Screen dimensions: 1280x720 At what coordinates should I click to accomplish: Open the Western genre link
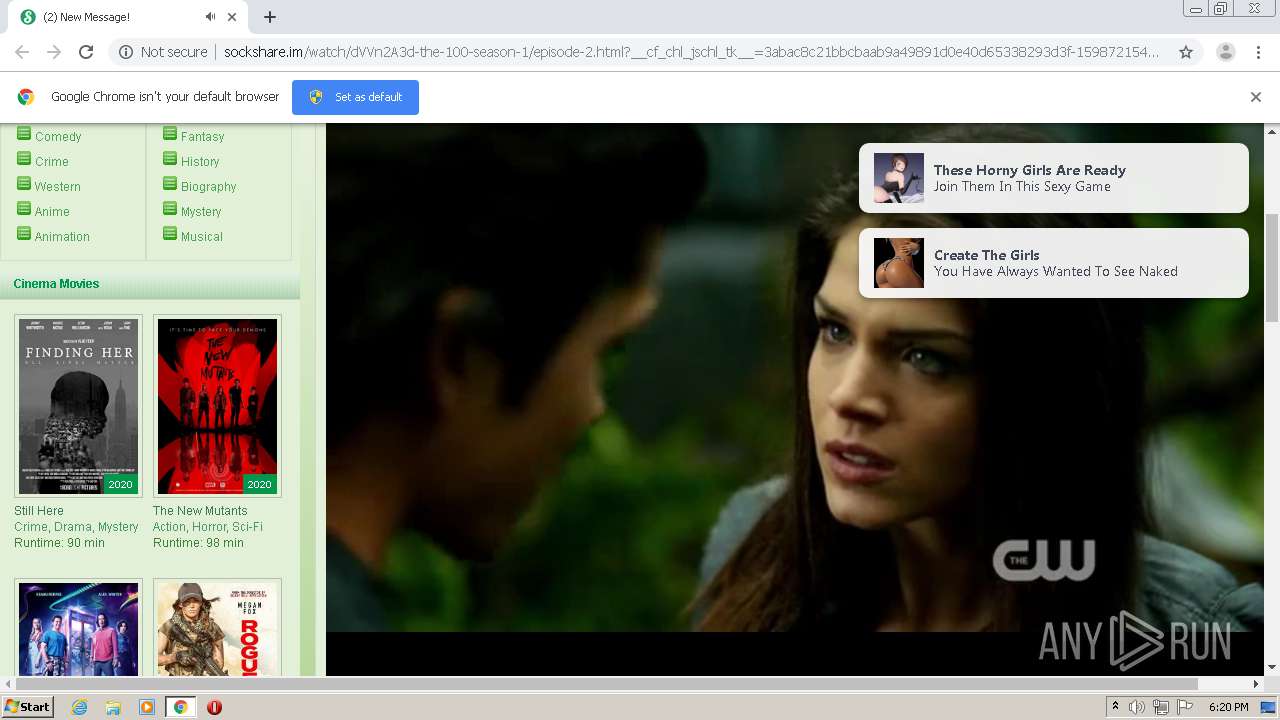point(58,187)
